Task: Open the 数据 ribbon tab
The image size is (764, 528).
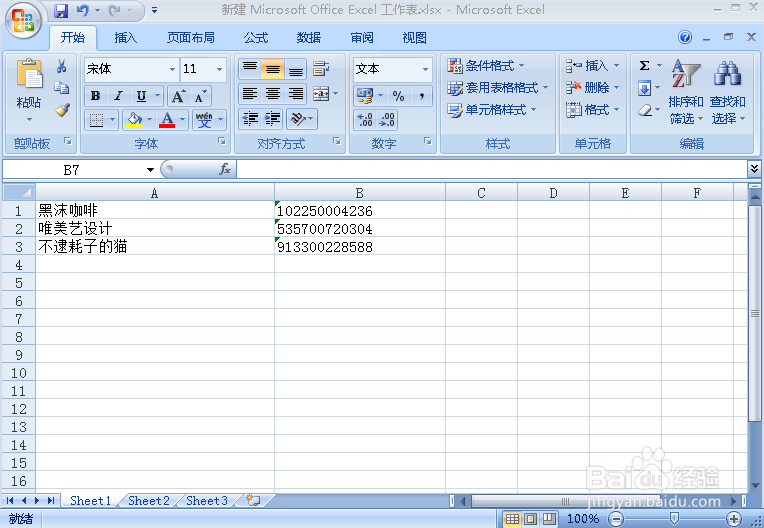Action: [308, 38]
